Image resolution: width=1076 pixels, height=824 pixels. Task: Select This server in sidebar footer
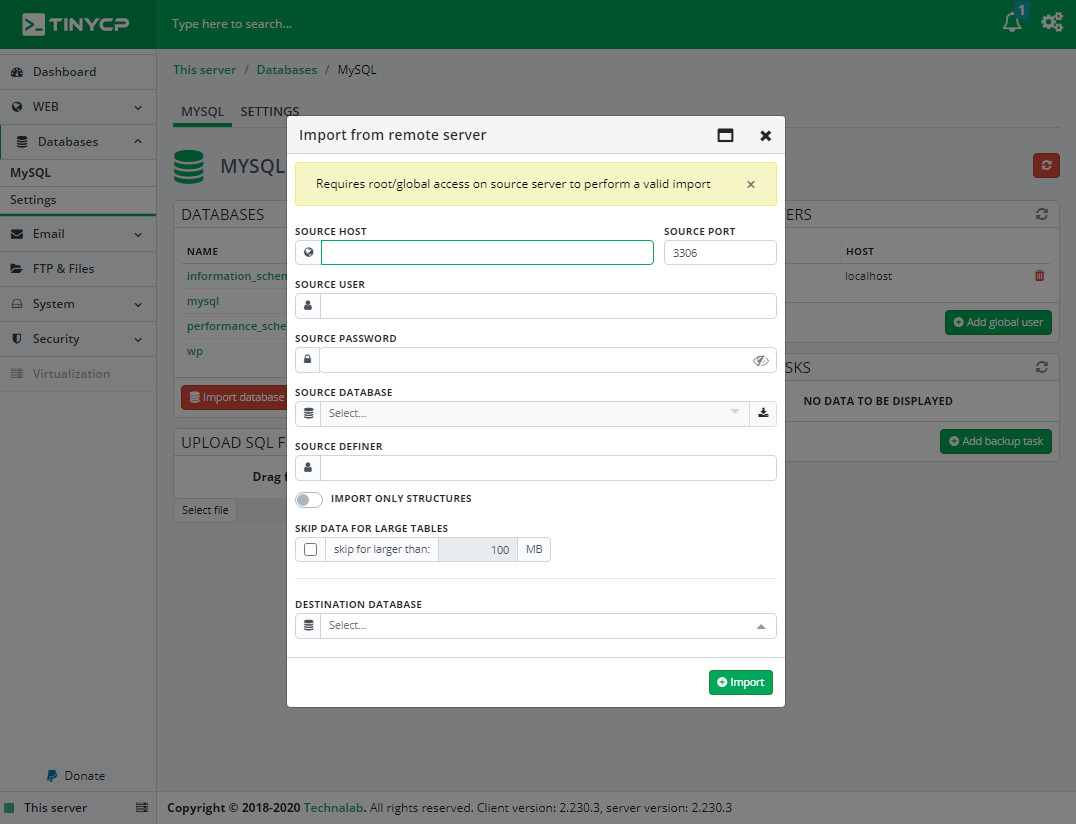point(55,808)
